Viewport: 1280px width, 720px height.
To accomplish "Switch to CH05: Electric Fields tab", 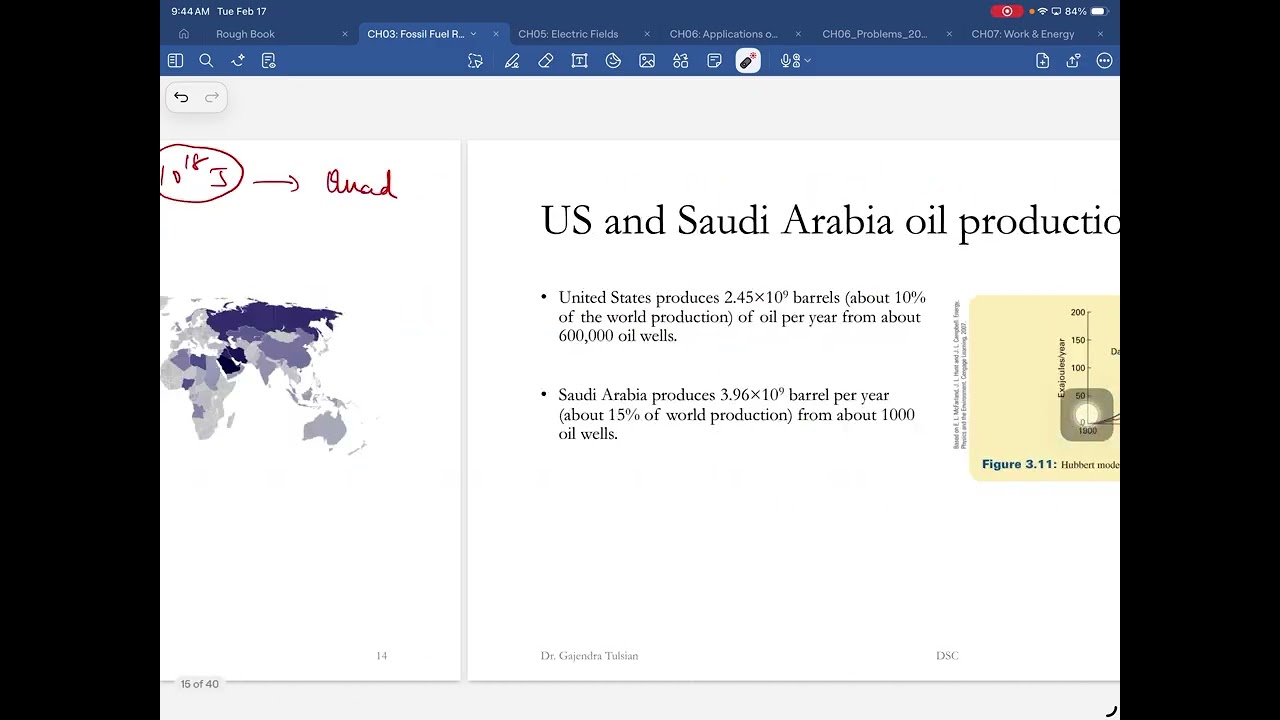I will click(x=568, y=34).
